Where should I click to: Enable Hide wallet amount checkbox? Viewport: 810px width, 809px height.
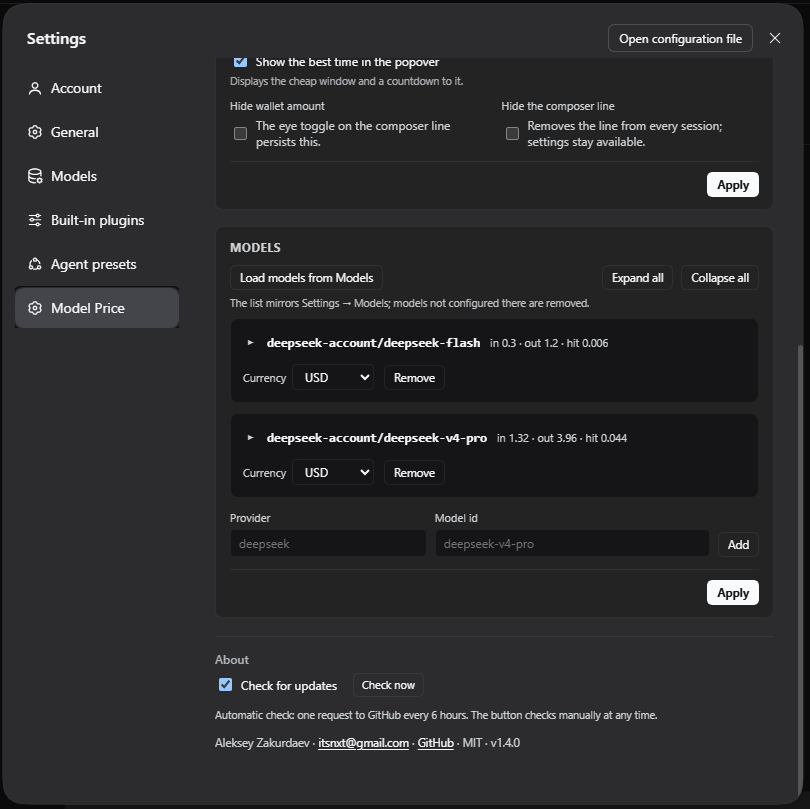pos(240,134)
